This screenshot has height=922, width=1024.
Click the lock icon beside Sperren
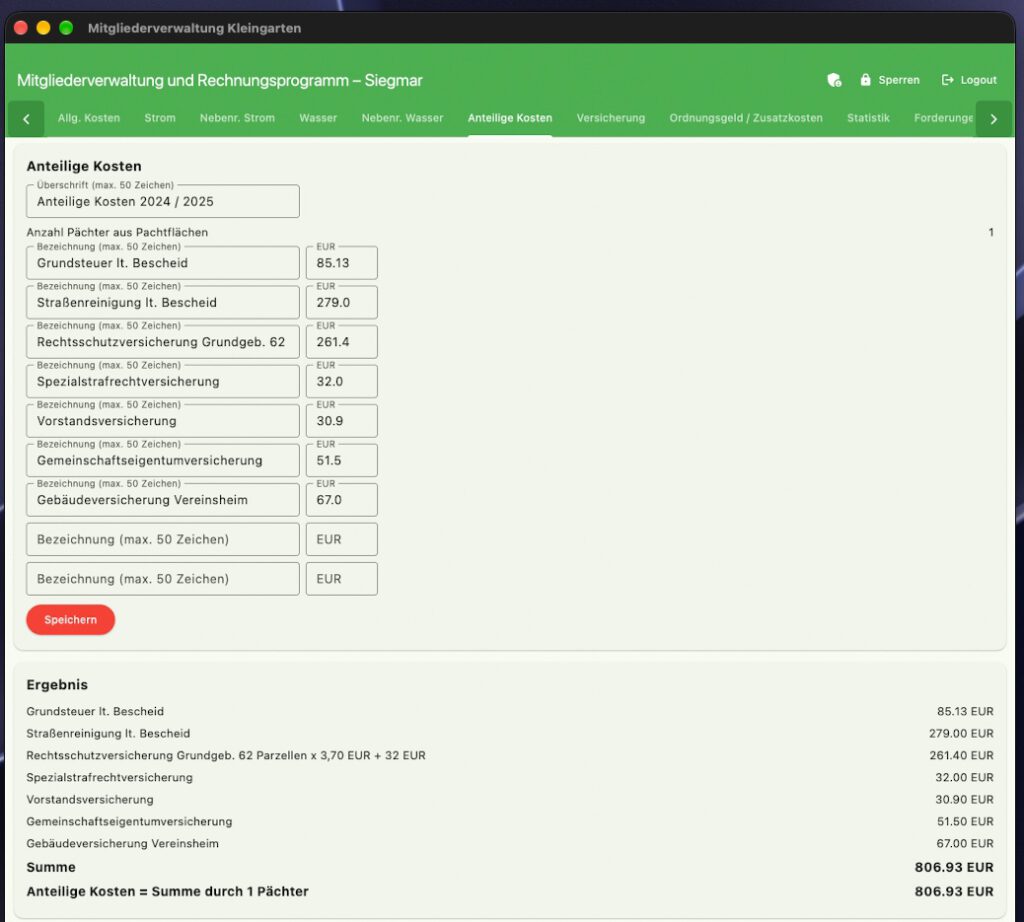[865, 80]
